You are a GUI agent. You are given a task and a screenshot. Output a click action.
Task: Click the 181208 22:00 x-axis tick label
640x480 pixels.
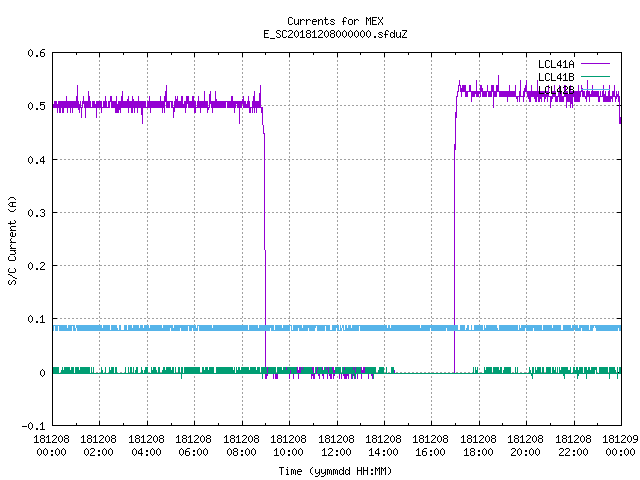(x=573, y=446)
